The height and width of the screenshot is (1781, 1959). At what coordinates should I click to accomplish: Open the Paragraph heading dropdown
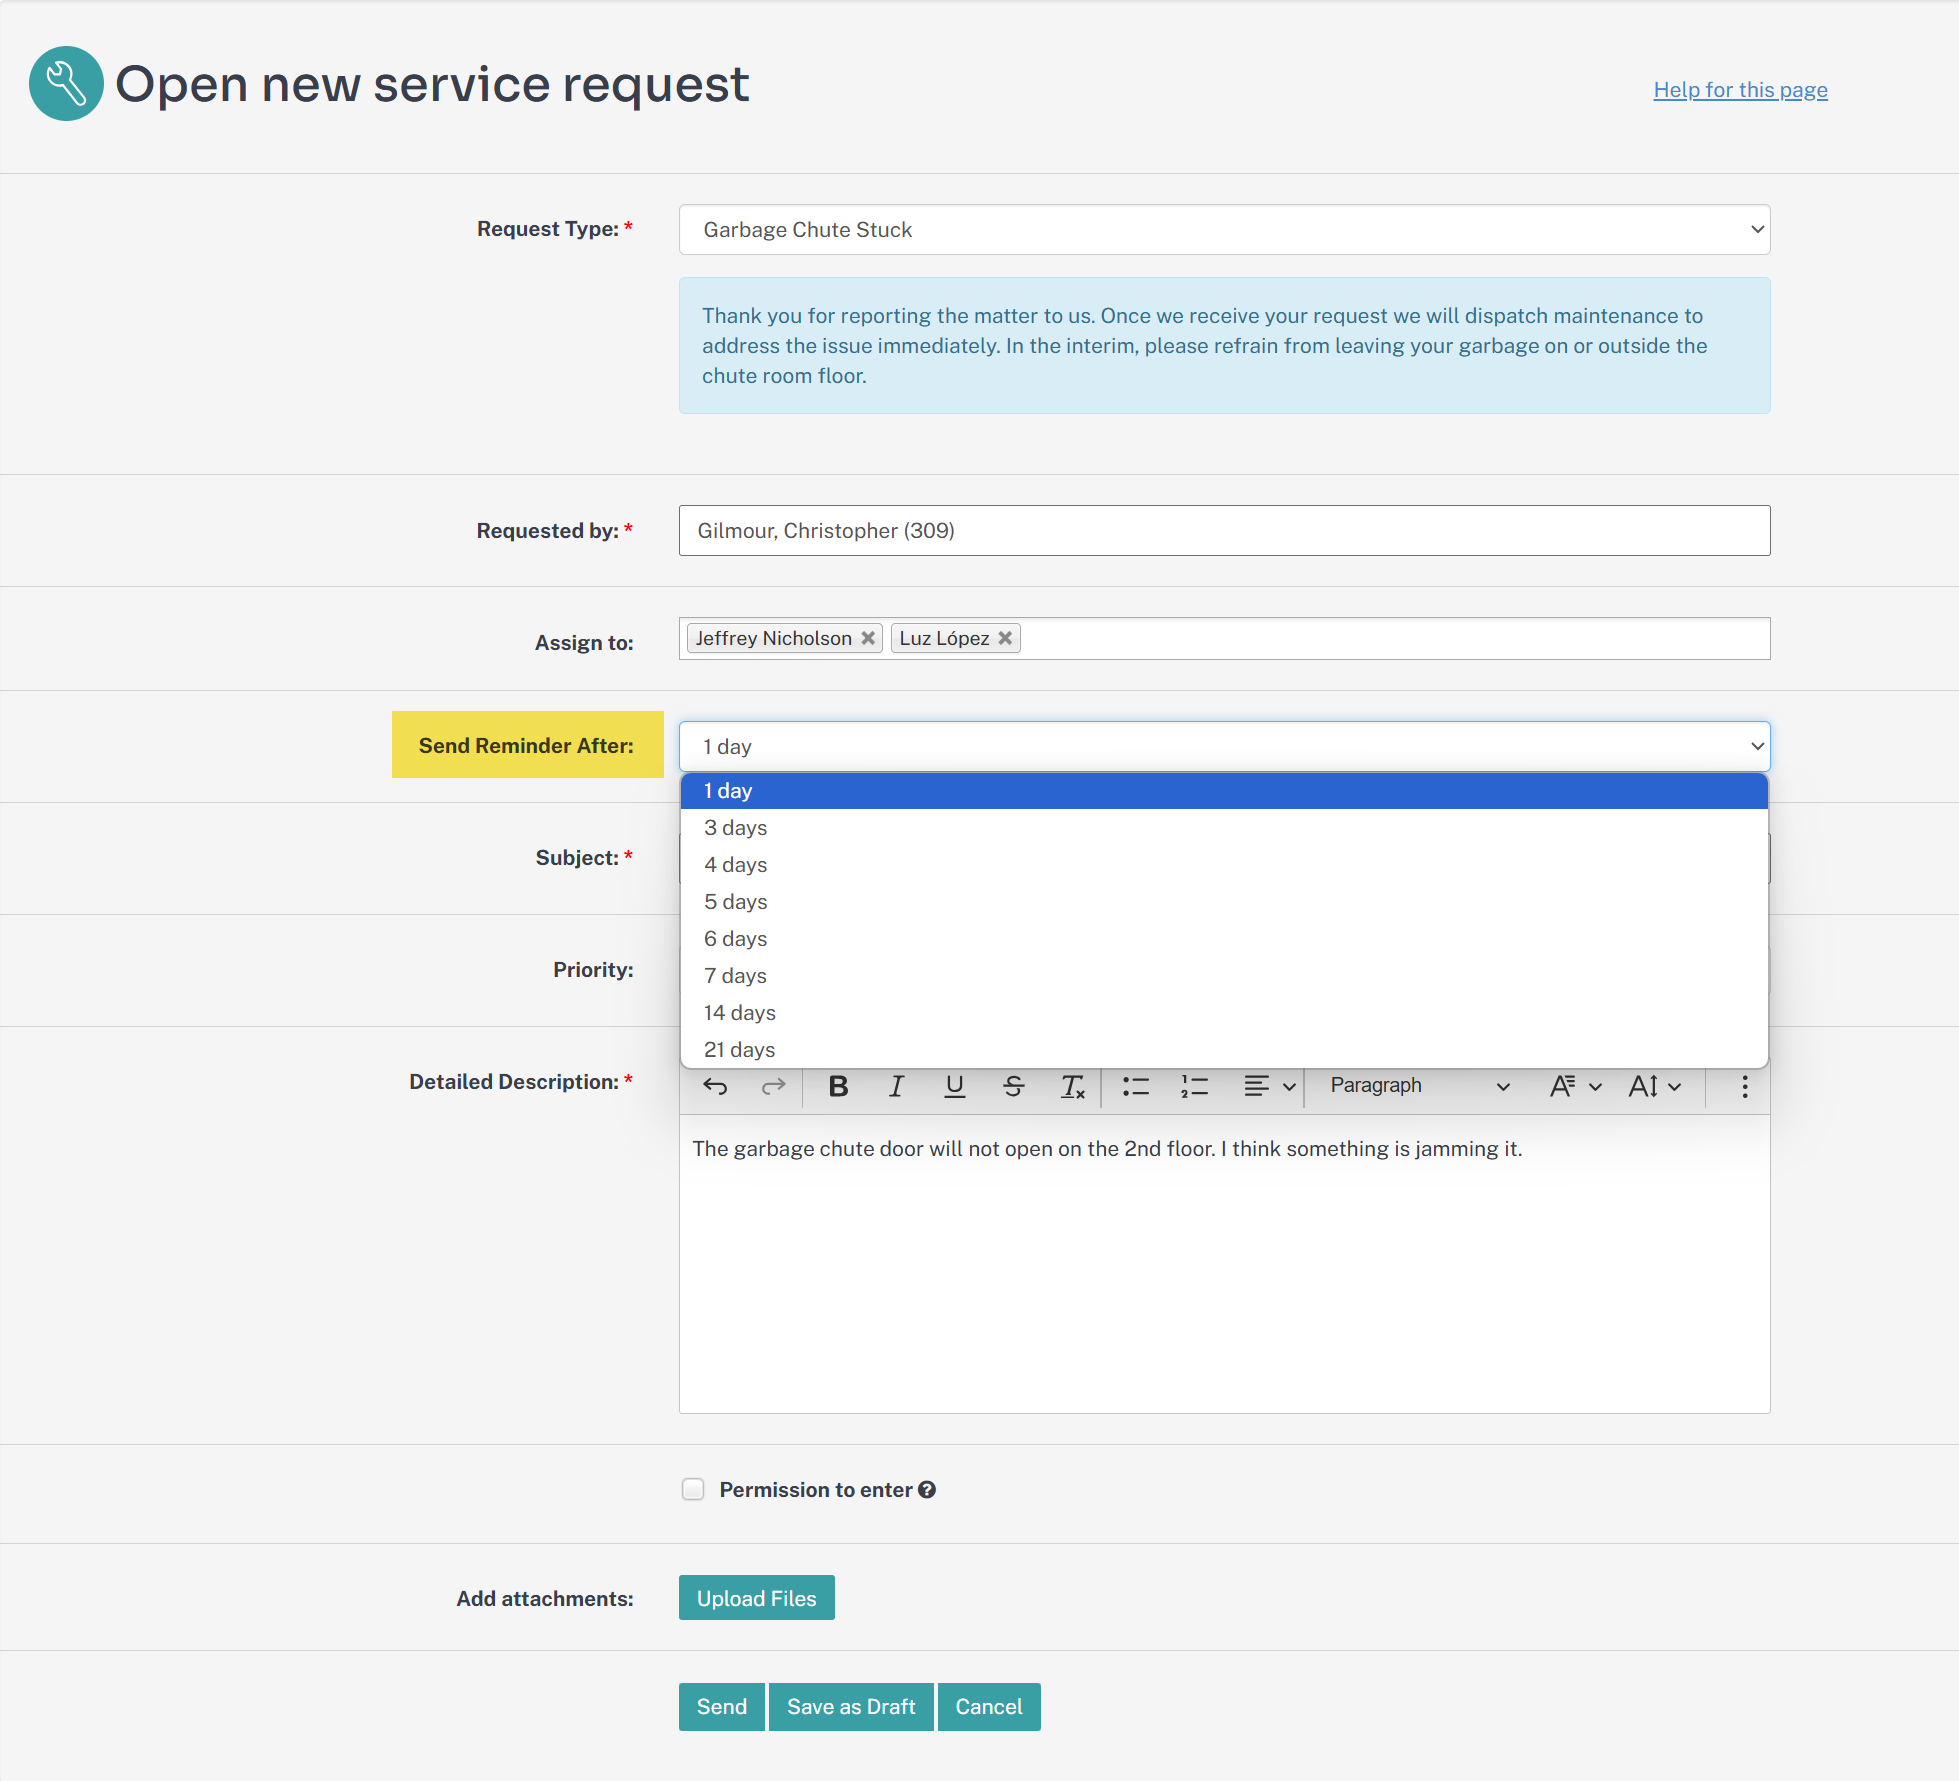point(1419,1086)
